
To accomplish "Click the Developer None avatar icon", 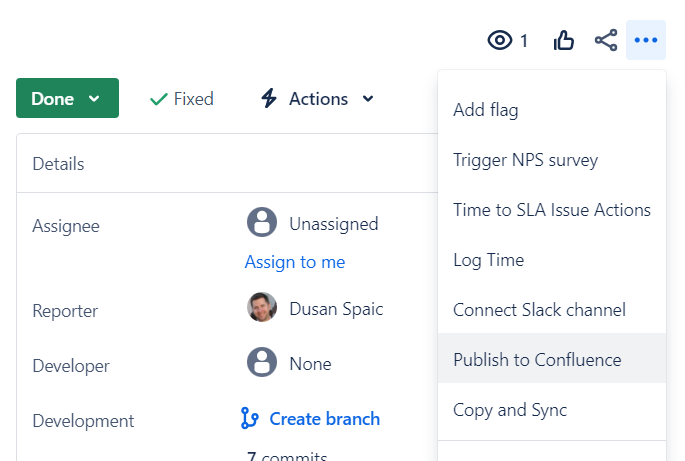I will pyautogui.click(x=262, y=362).
